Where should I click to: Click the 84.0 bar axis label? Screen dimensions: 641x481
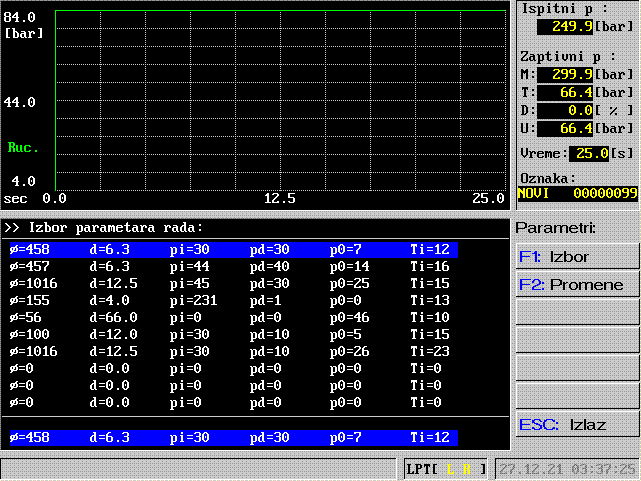(20, 17)
